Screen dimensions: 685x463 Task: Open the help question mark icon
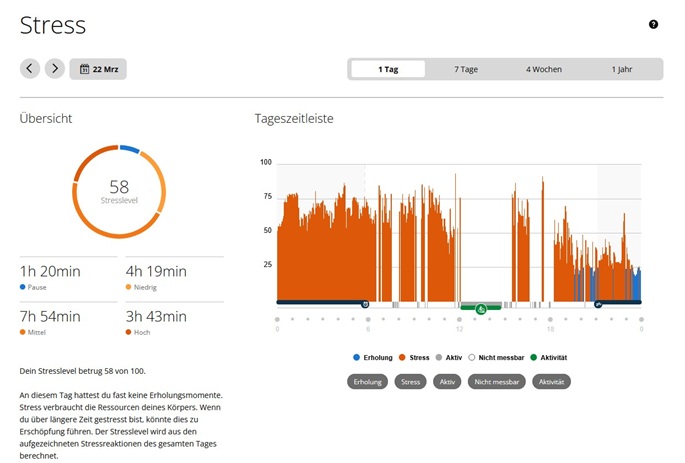pos(653,24)
